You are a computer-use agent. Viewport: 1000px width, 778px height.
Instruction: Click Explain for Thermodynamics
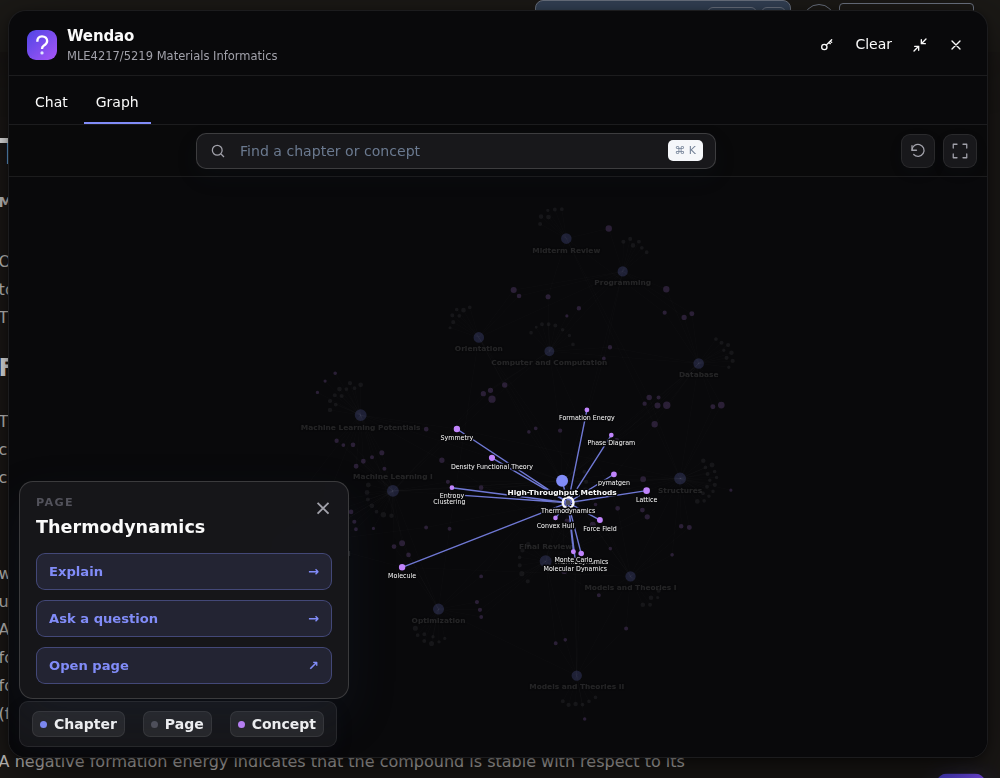pyautogui.click(x=184, y=571)
